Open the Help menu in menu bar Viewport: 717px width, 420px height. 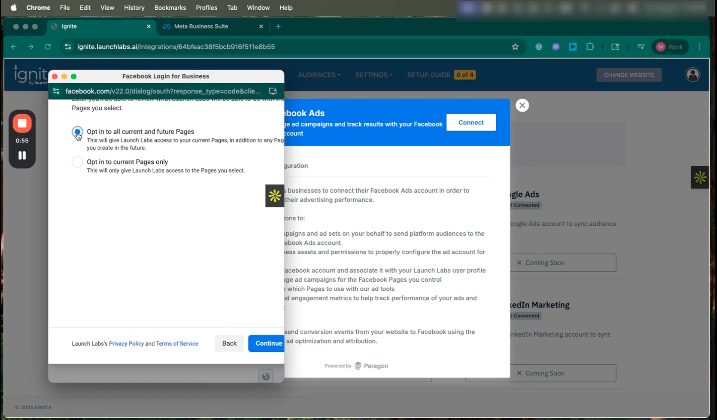(x=286, y=8)
